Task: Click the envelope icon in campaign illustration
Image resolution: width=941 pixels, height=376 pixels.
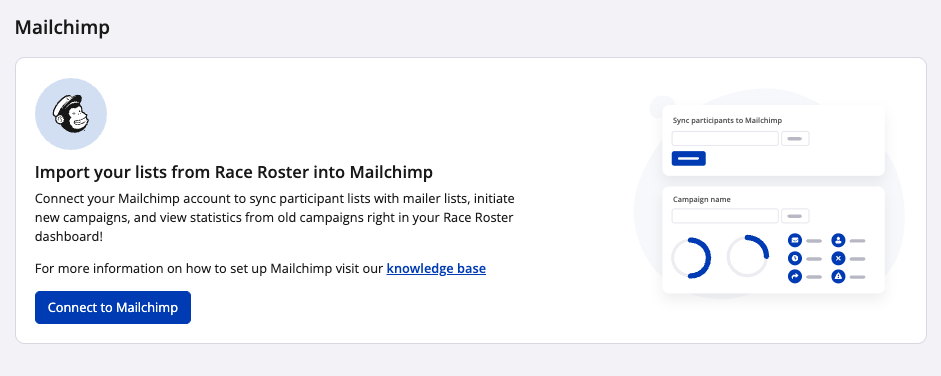Action: coord(795,240)
